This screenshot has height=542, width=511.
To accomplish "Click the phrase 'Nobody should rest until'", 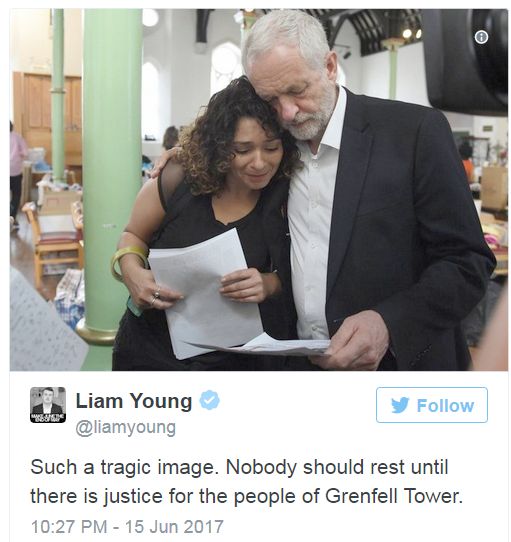I will click(x=337, y=467).
